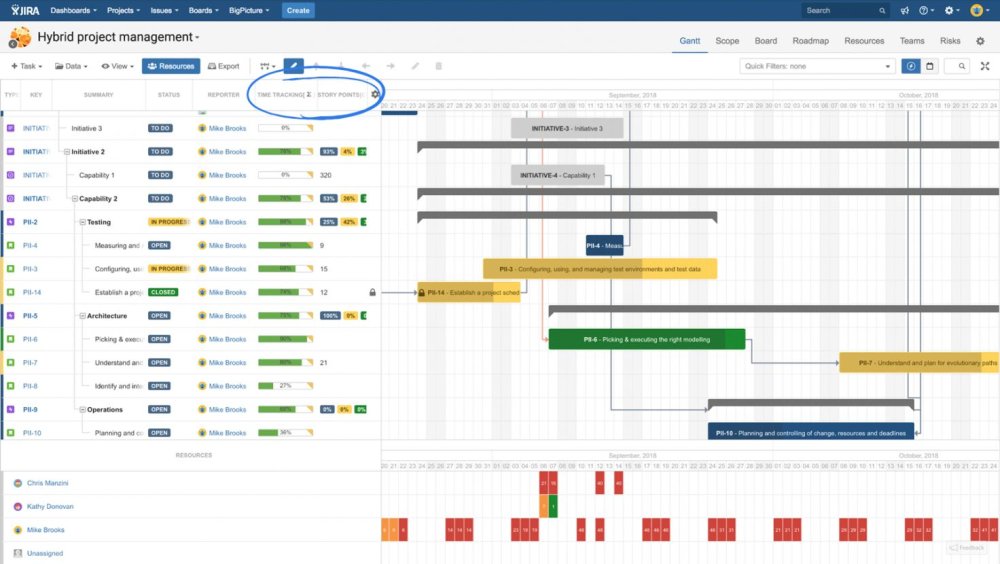Open the megaphone feedback icon in header

coord(904,10)
